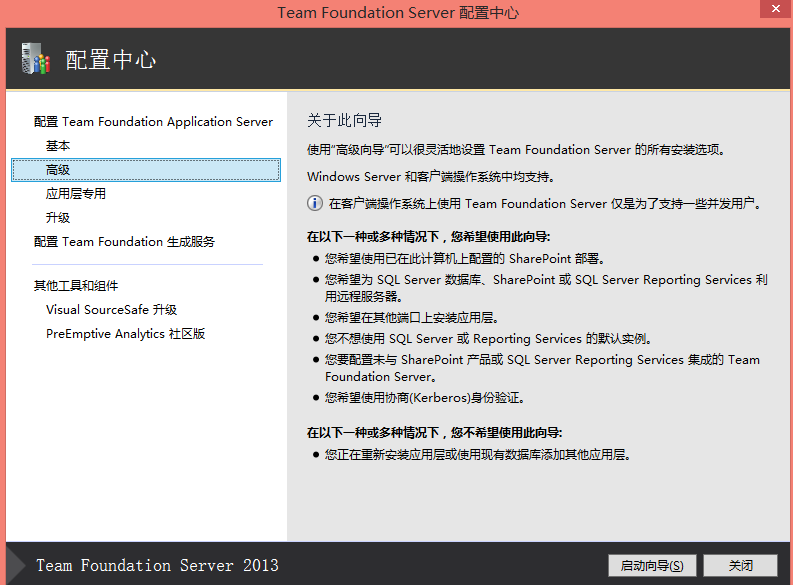Click bullet about 重新安装应用层
This screenshot has height=585, width=793.
coord(477,455)
